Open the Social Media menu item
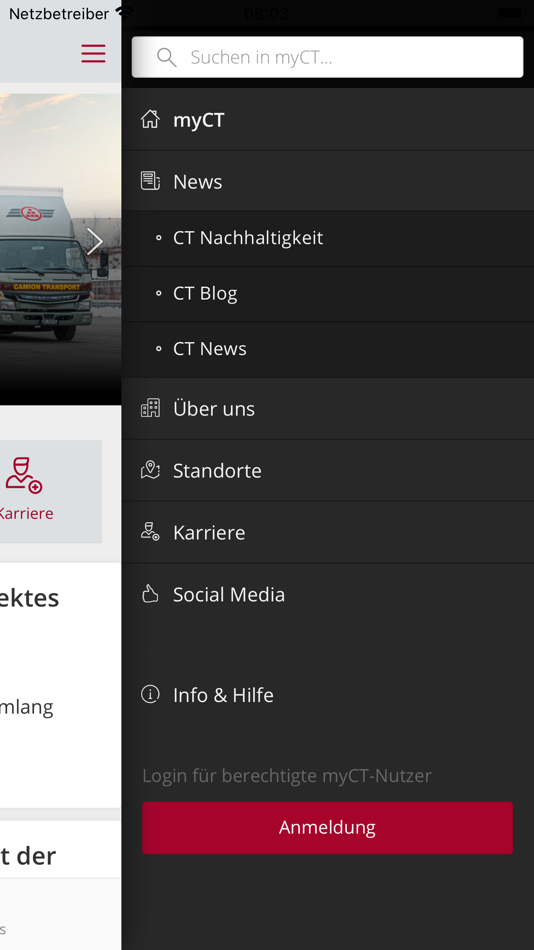This screenshot has width=534, height=950. pyautogui.click(x=328, y=594)
